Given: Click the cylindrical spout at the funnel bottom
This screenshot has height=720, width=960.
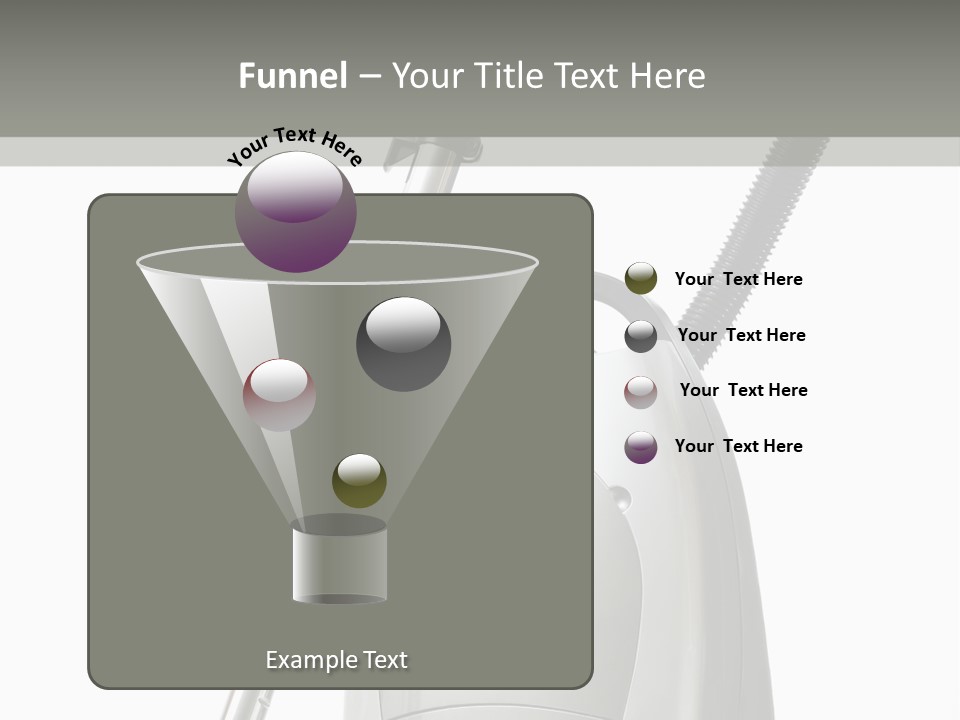Looking at the screenshot, I should [x=339, y=562].
